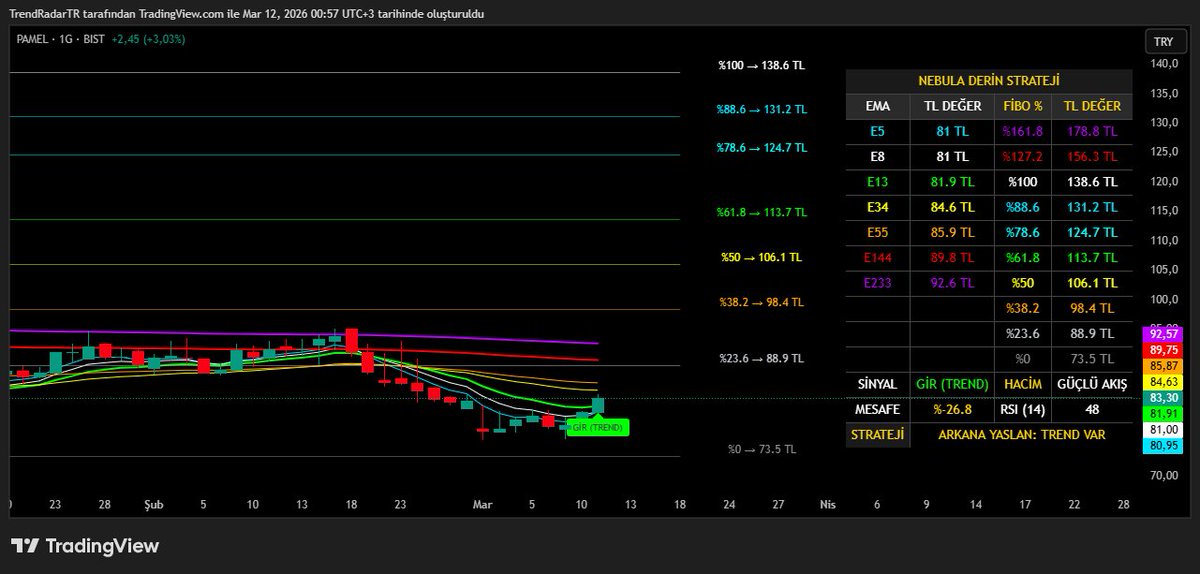This screenshot has height=574, width=1200.
Task: Click the E8 row in EMA column
Action: 878,156
